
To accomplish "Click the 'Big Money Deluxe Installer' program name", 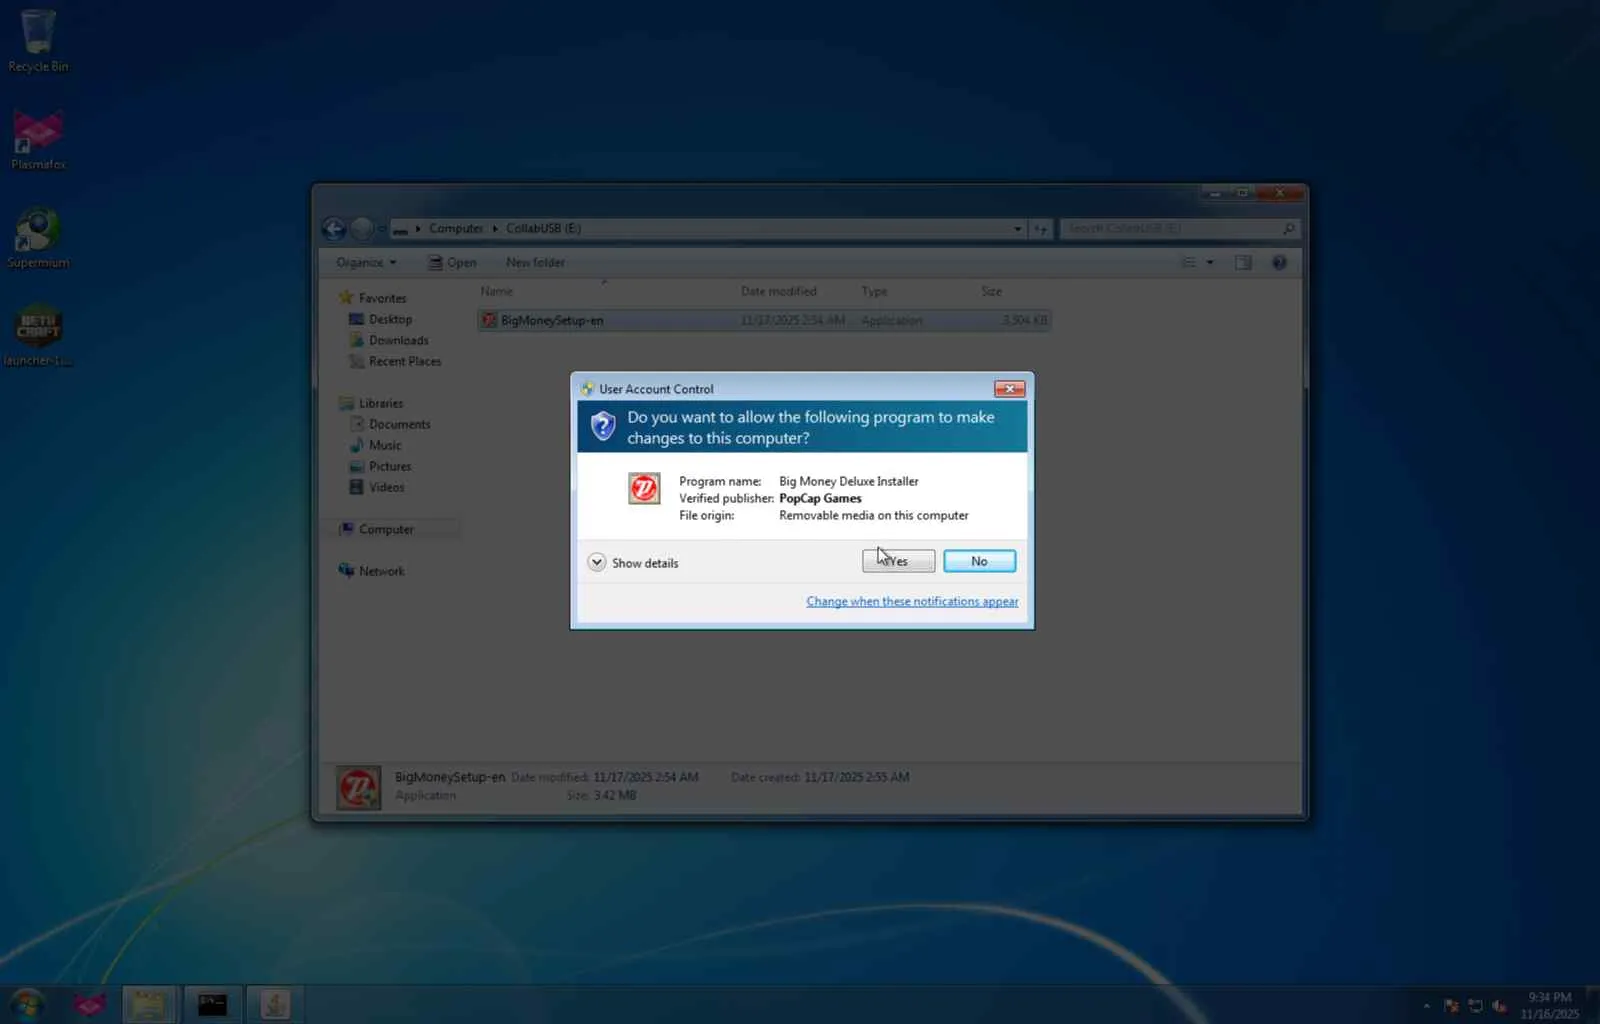I will tap(848, 481).
